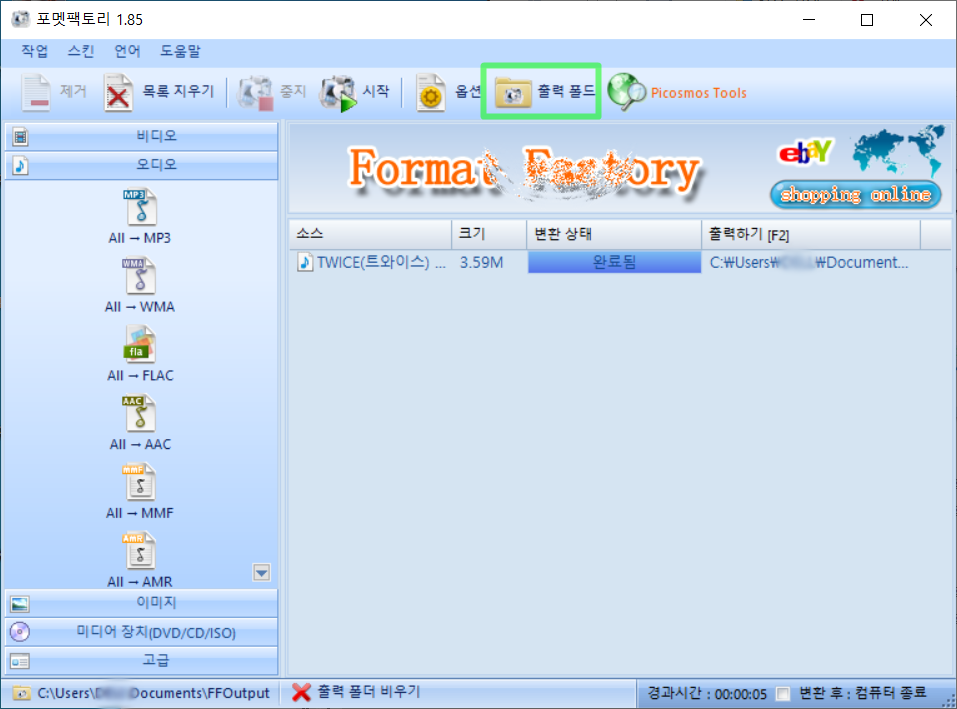This screenshot has height=709, width=957.
Task: Click the 목록 지우기 text label
Action: click(178, 92)
